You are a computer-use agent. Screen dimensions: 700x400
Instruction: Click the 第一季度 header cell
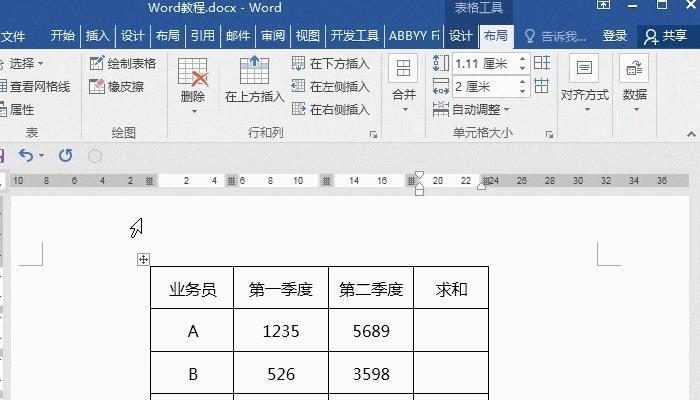pyautogui.click(x=281, y=288)
